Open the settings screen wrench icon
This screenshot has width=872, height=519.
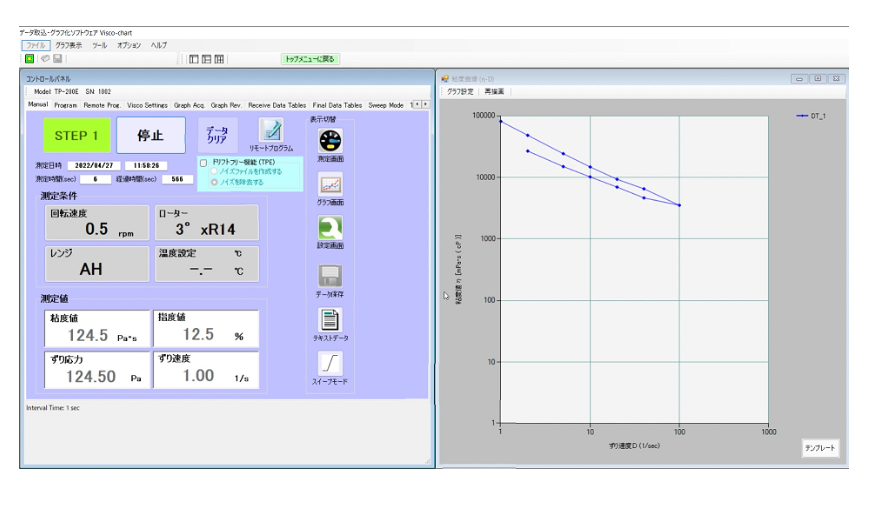point(330,228)
